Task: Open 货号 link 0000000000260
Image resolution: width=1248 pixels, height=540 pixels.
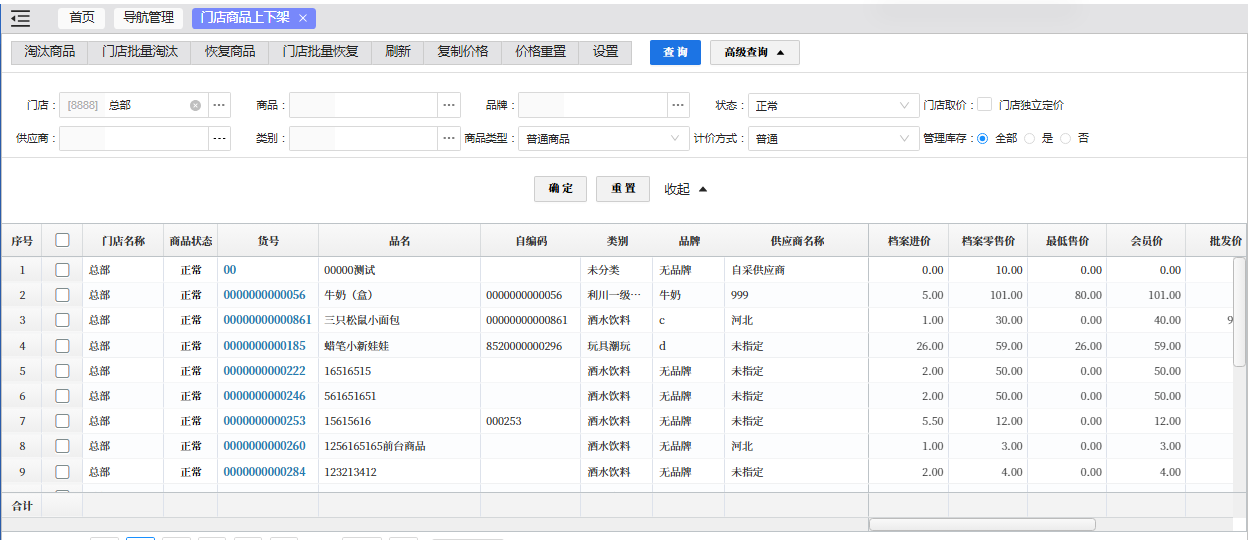Action: (264, 446)
